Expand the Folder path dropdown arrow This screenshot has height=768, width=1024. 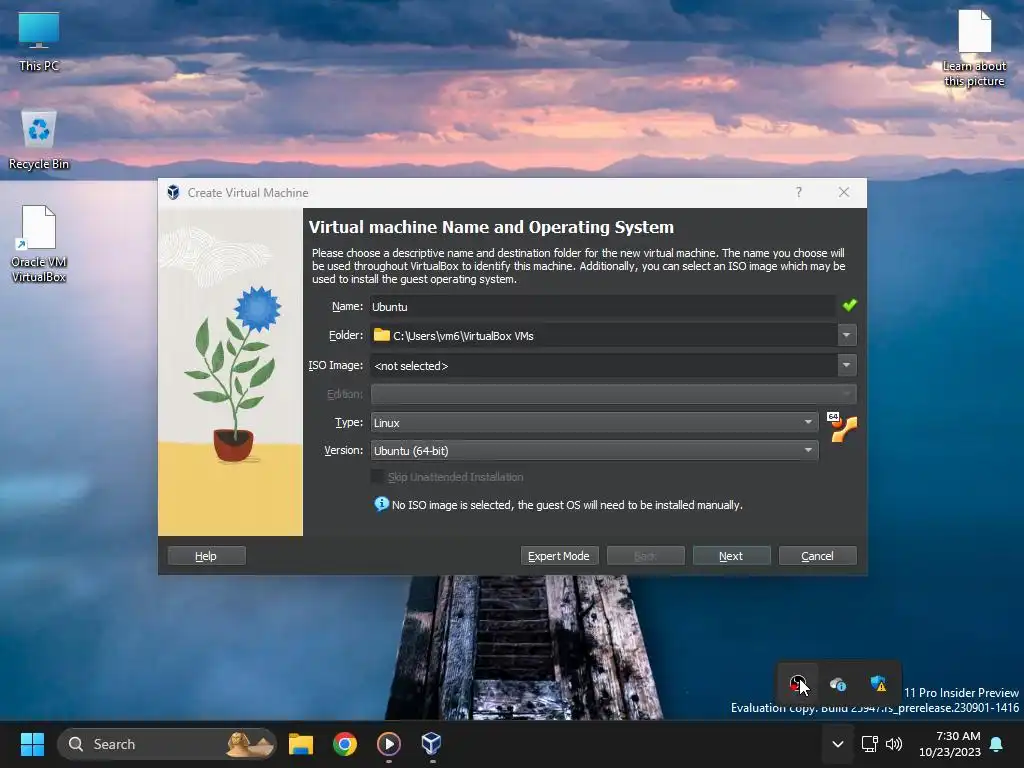click(x=846, y=335)
